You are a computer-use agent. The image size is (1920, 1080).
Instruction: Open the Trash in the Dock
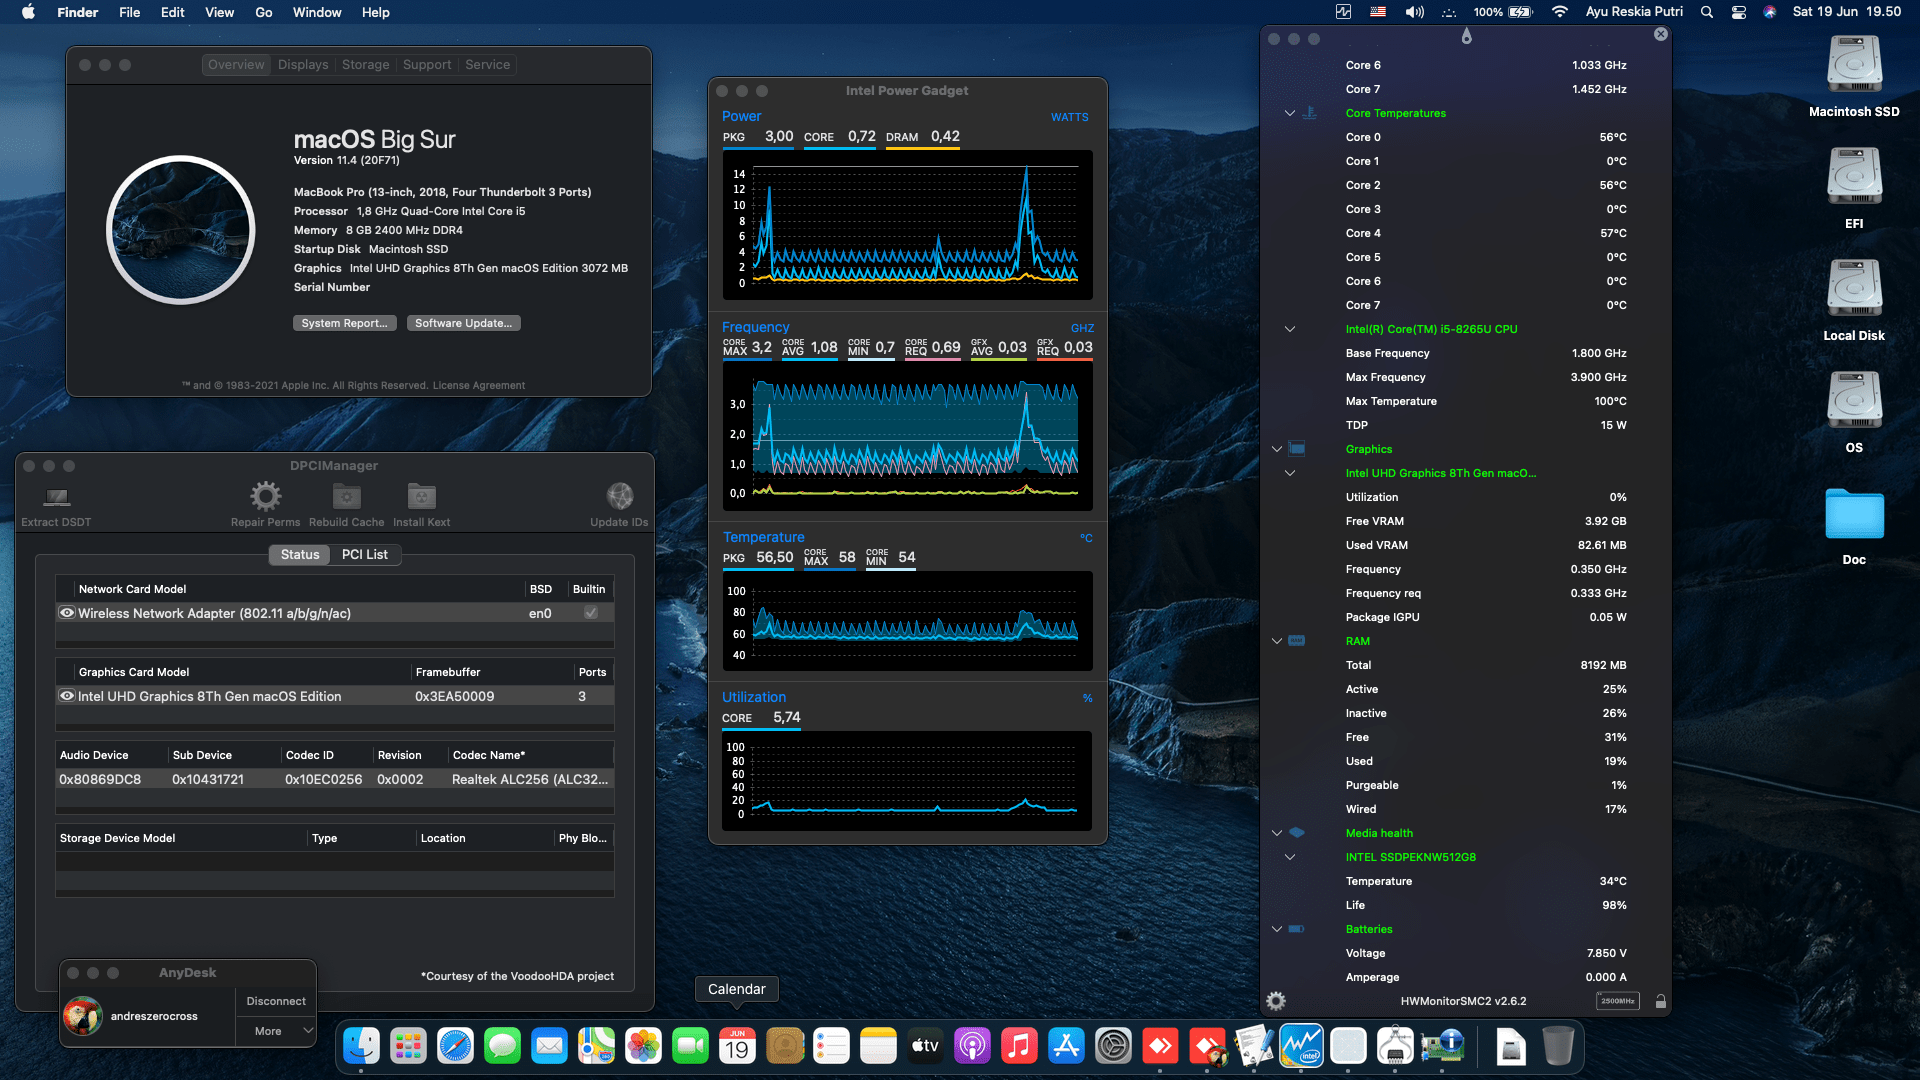tap(1558, 1046)
